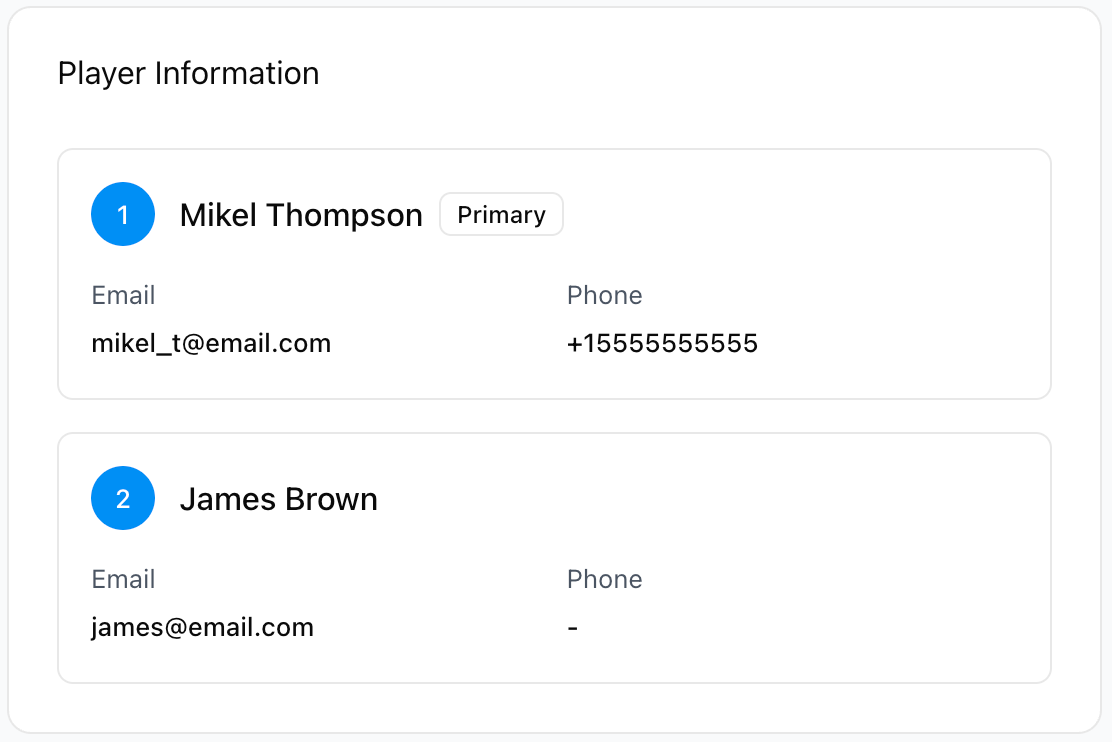Click the Phone label under Mikel Thompson
This screenshot has height=742, width=1112.
pos(604,296)
